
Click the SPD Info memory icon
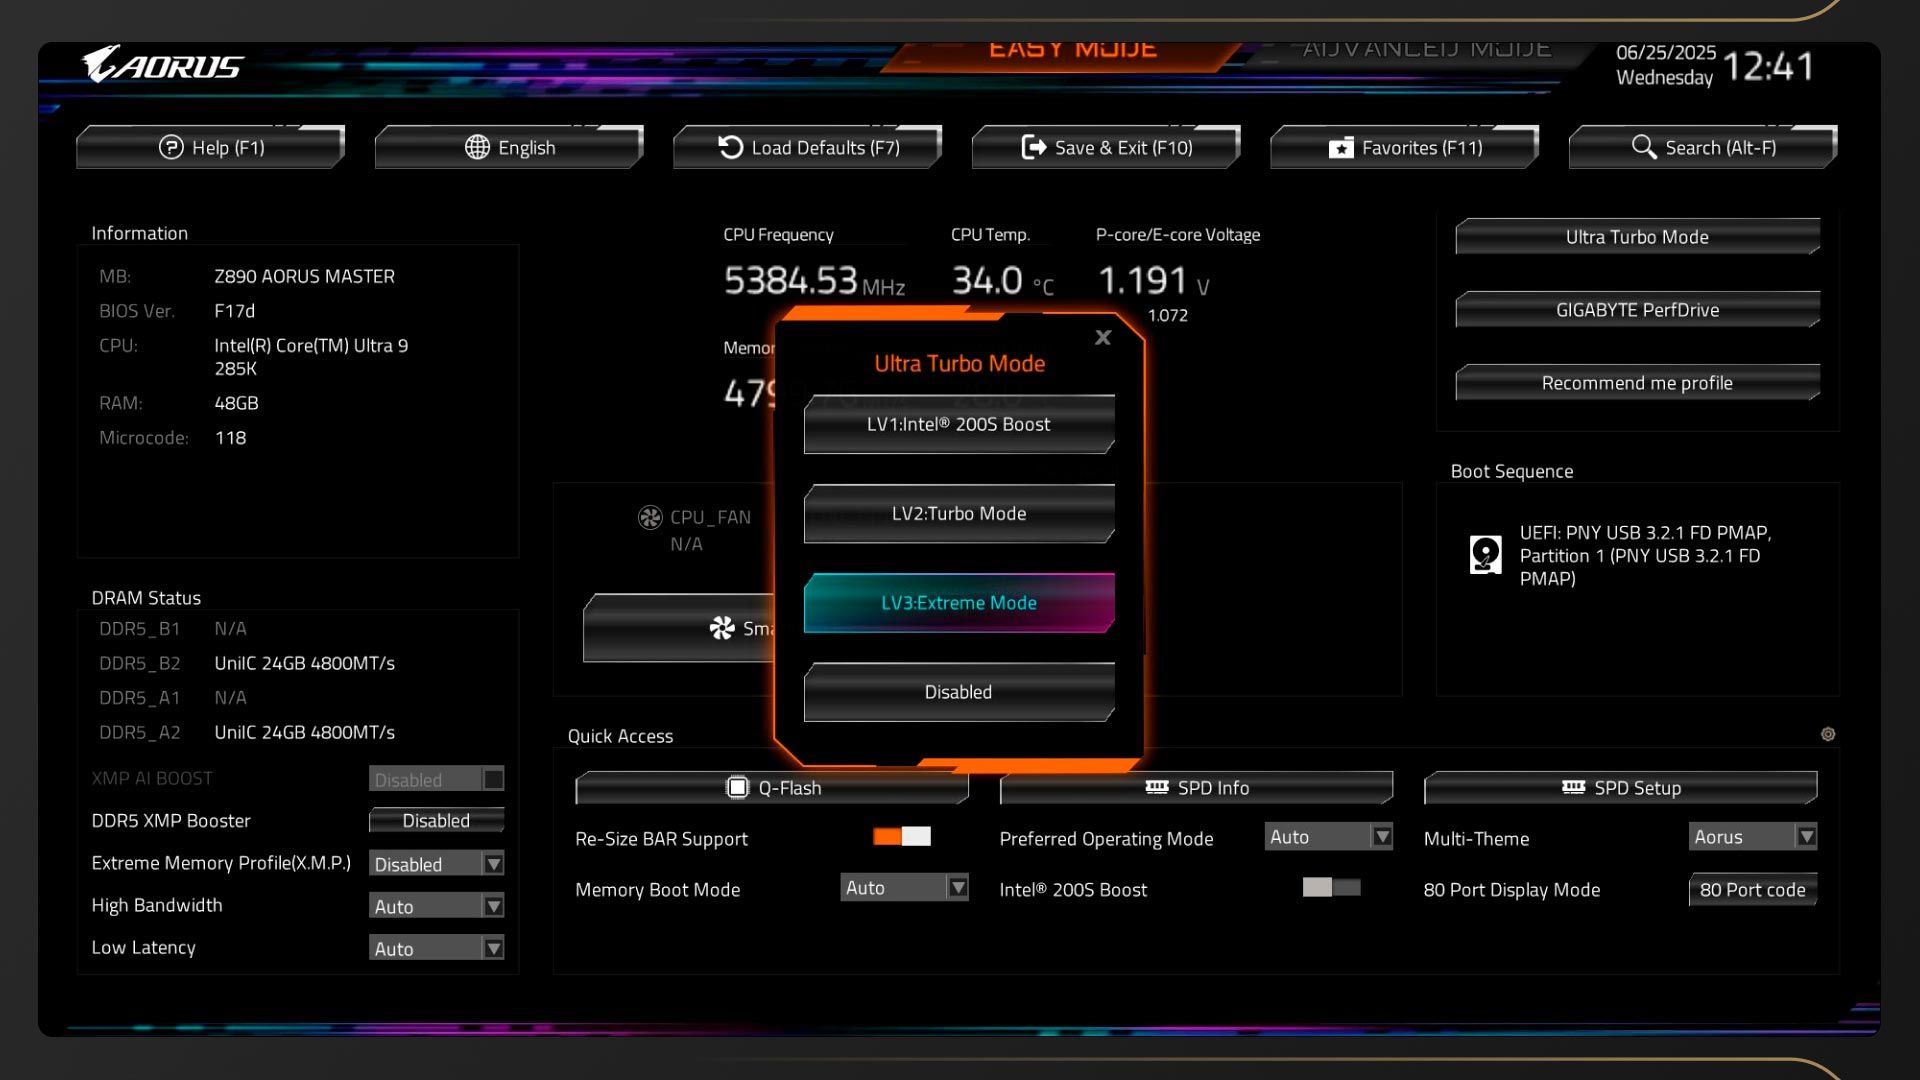[1157, 788]
